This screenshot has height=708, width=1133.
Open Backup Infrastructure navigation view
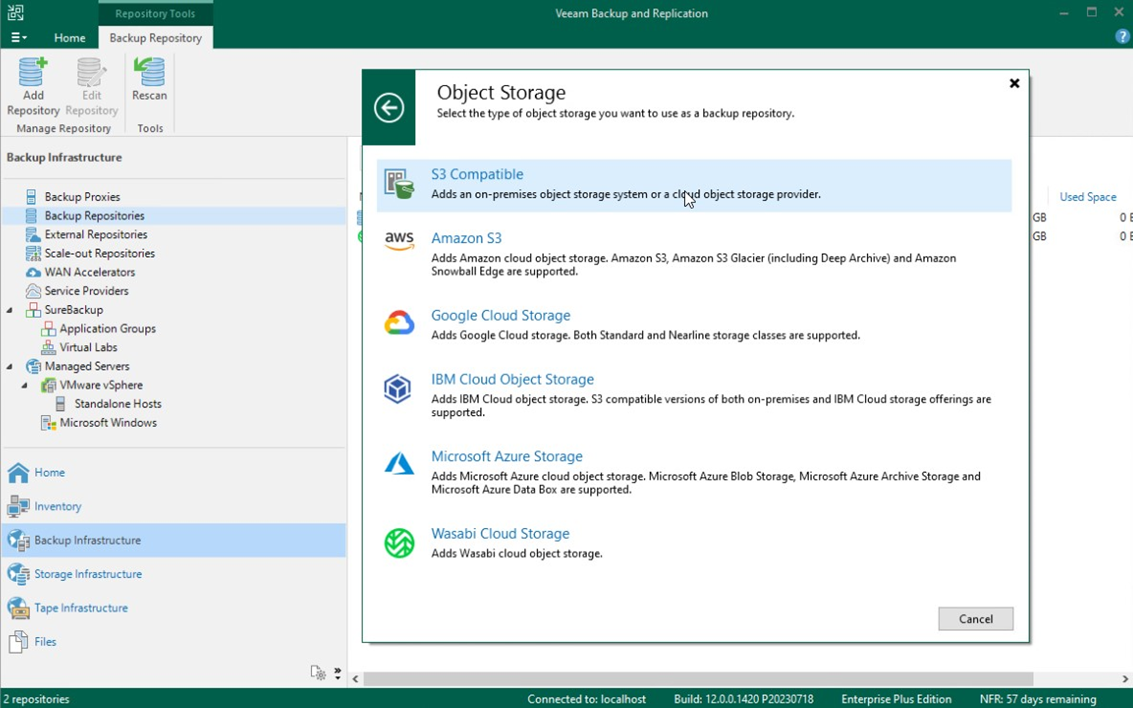pyautogui.click(x=173, y=540)
